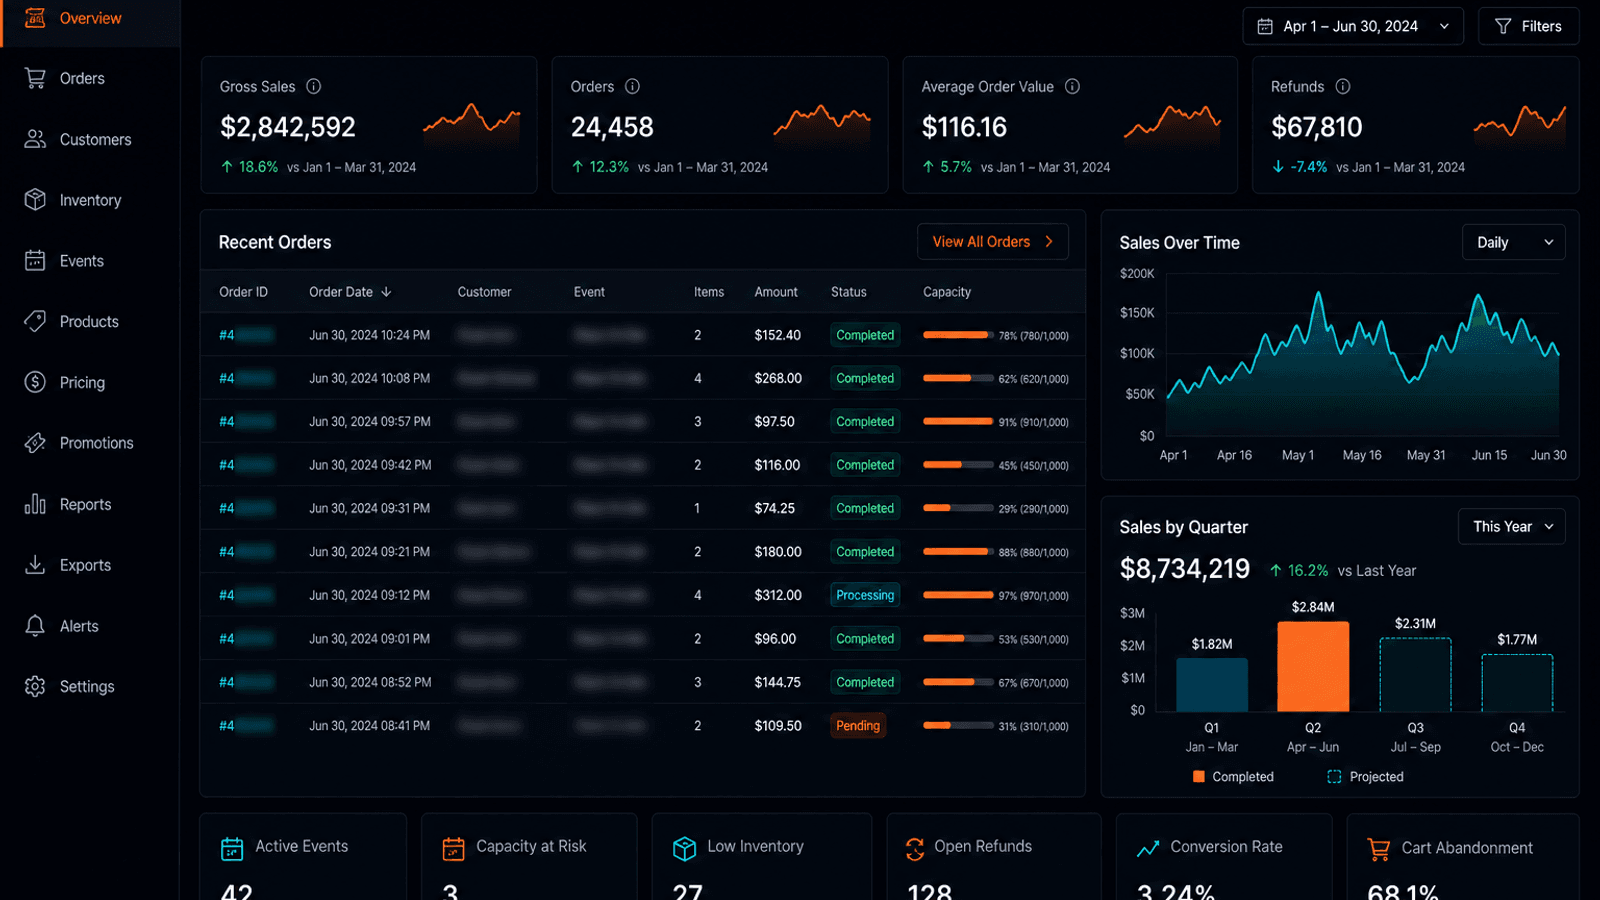Open Inventory section
The height and width of the screenshot is (900, 1600).
click(x=90, y=200)
